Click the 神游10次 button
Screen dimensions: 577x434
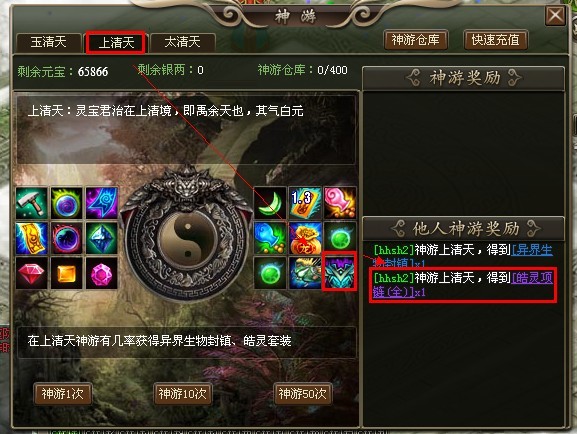[x=183, y=394]
